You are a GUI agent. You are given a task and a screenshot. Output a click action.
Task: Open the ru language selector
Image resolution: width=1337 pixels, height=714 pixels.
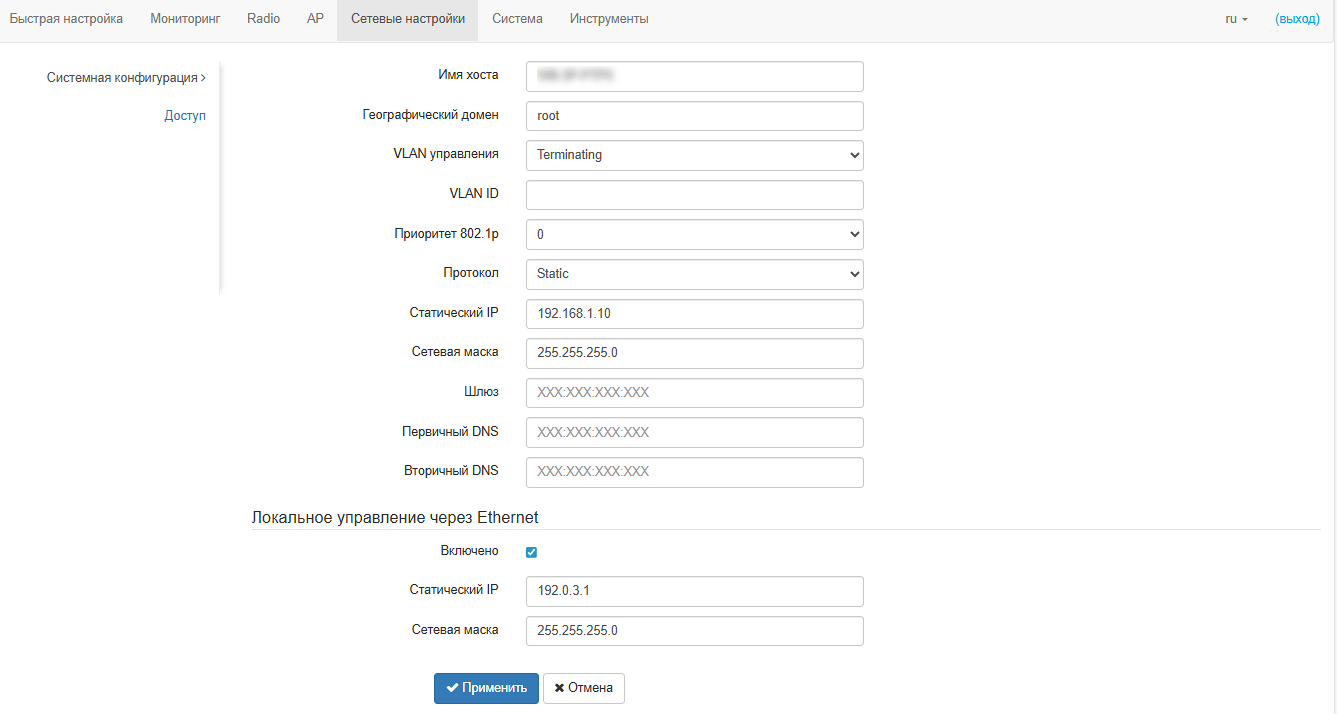pyautogui.click(x=1236, y=19)
